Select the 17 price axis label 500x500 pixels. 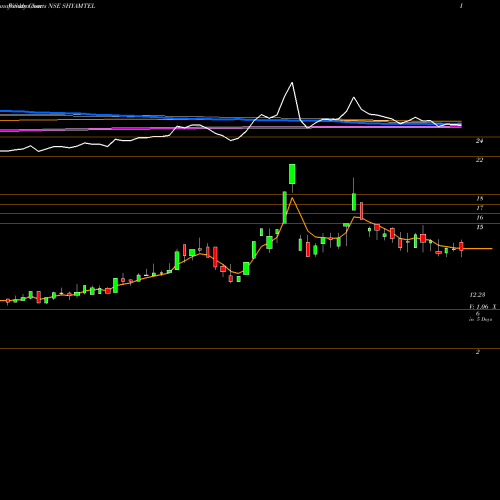pos(479,208)
